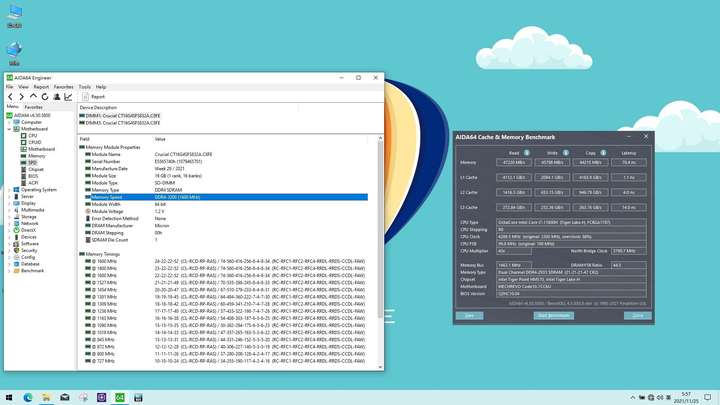Click the Report toolbar button

tap(93, 97)
